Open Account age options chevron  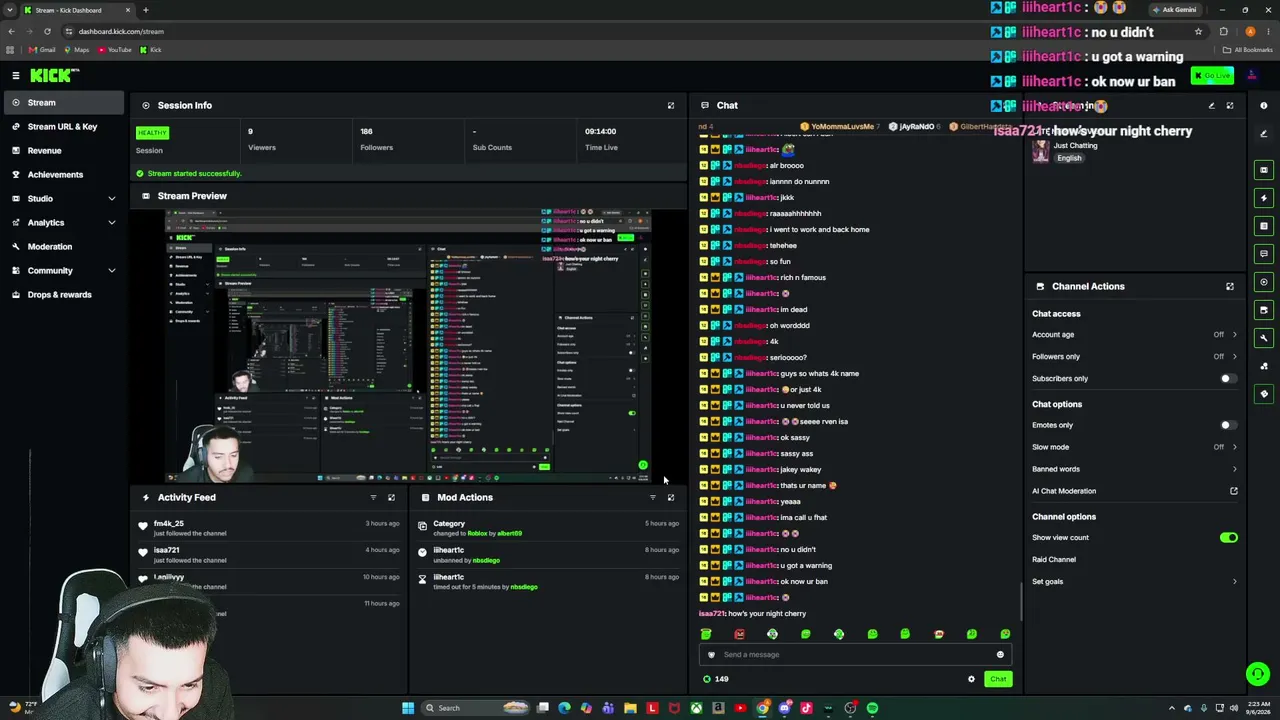(1234, 335)
